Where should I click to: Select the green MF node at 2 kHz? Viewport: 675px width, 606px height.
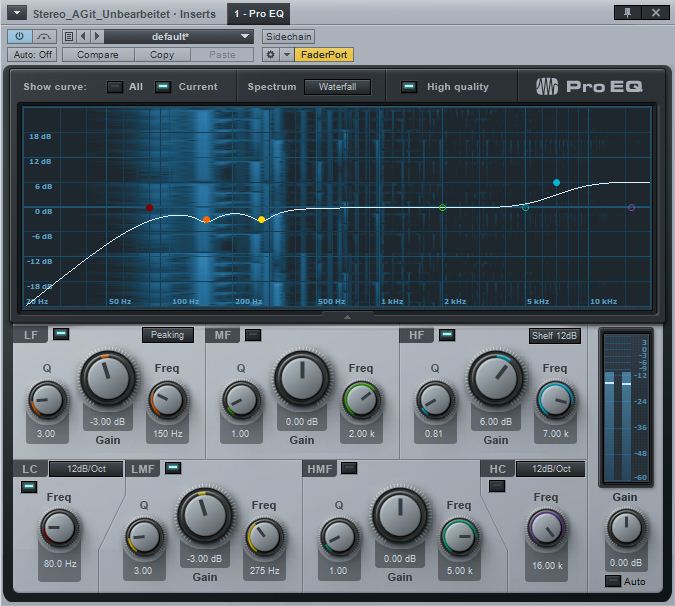(x=442, y=208)
